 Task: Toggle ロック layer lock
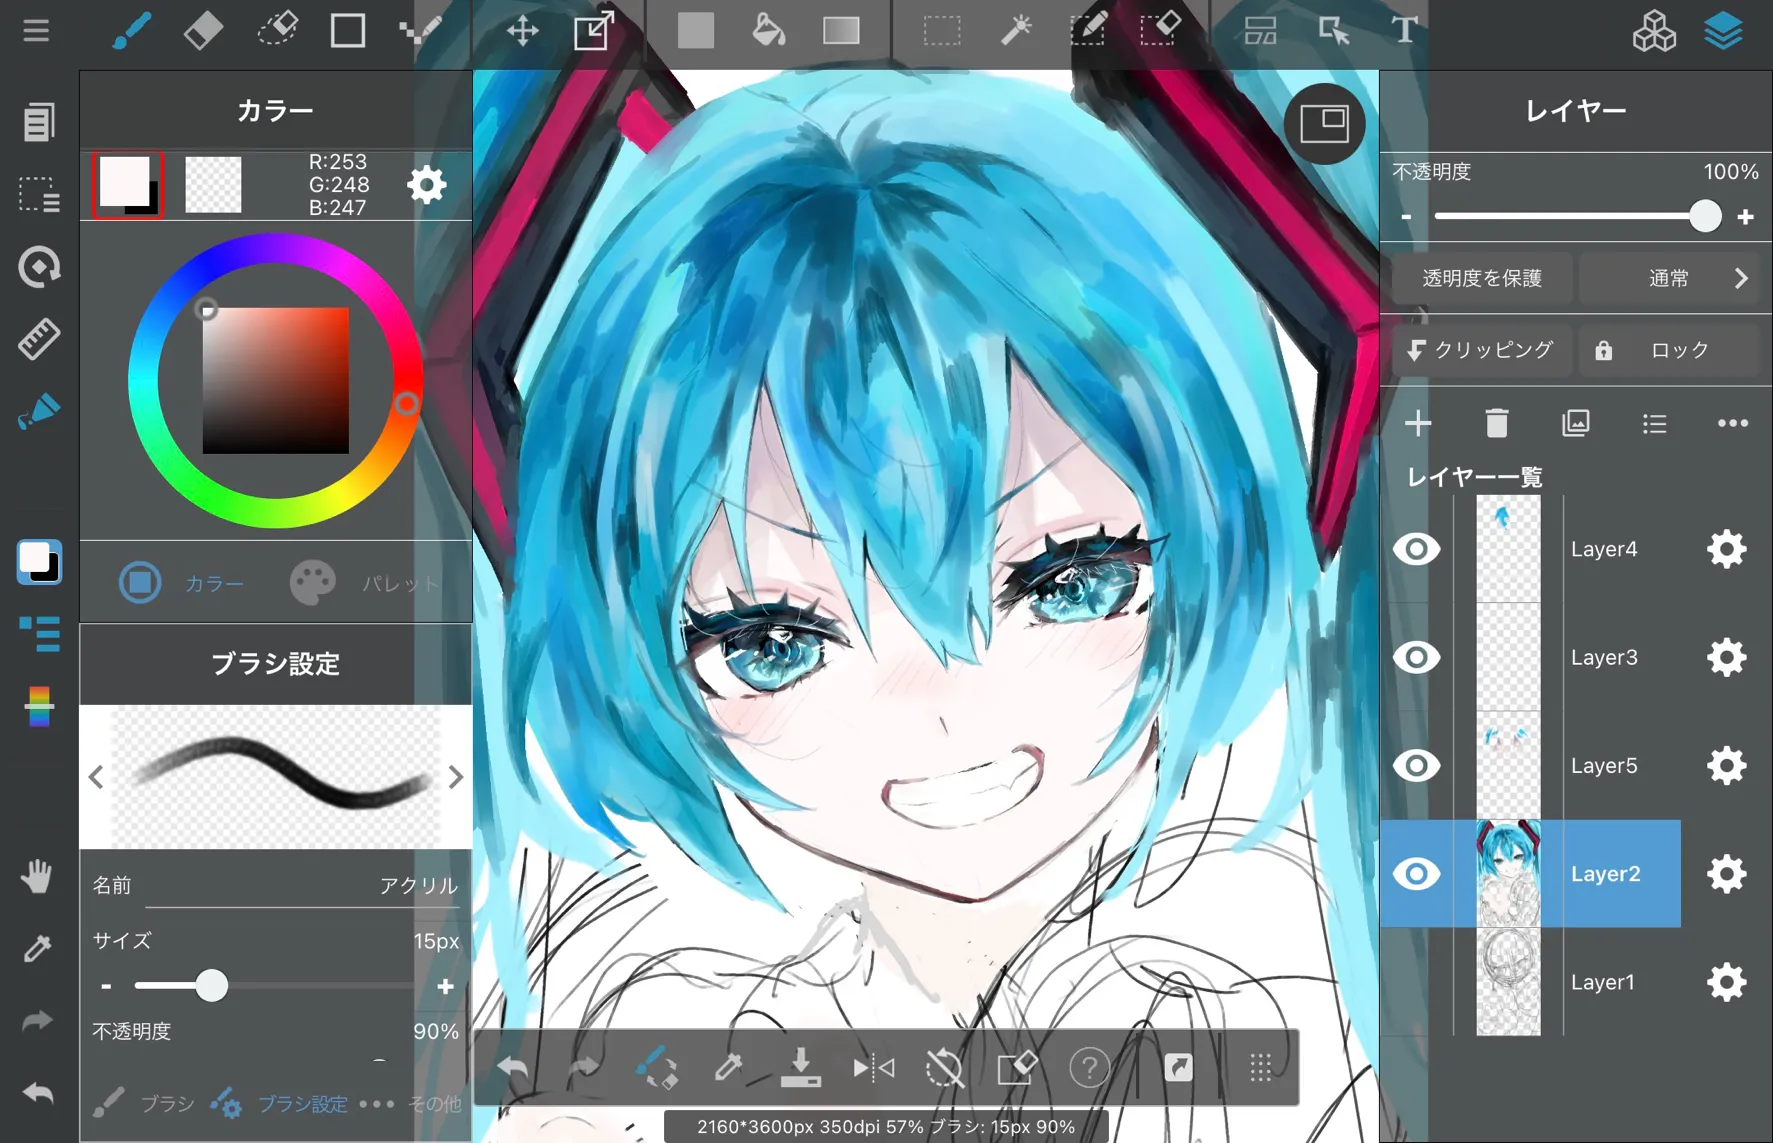coord(1669,350)
